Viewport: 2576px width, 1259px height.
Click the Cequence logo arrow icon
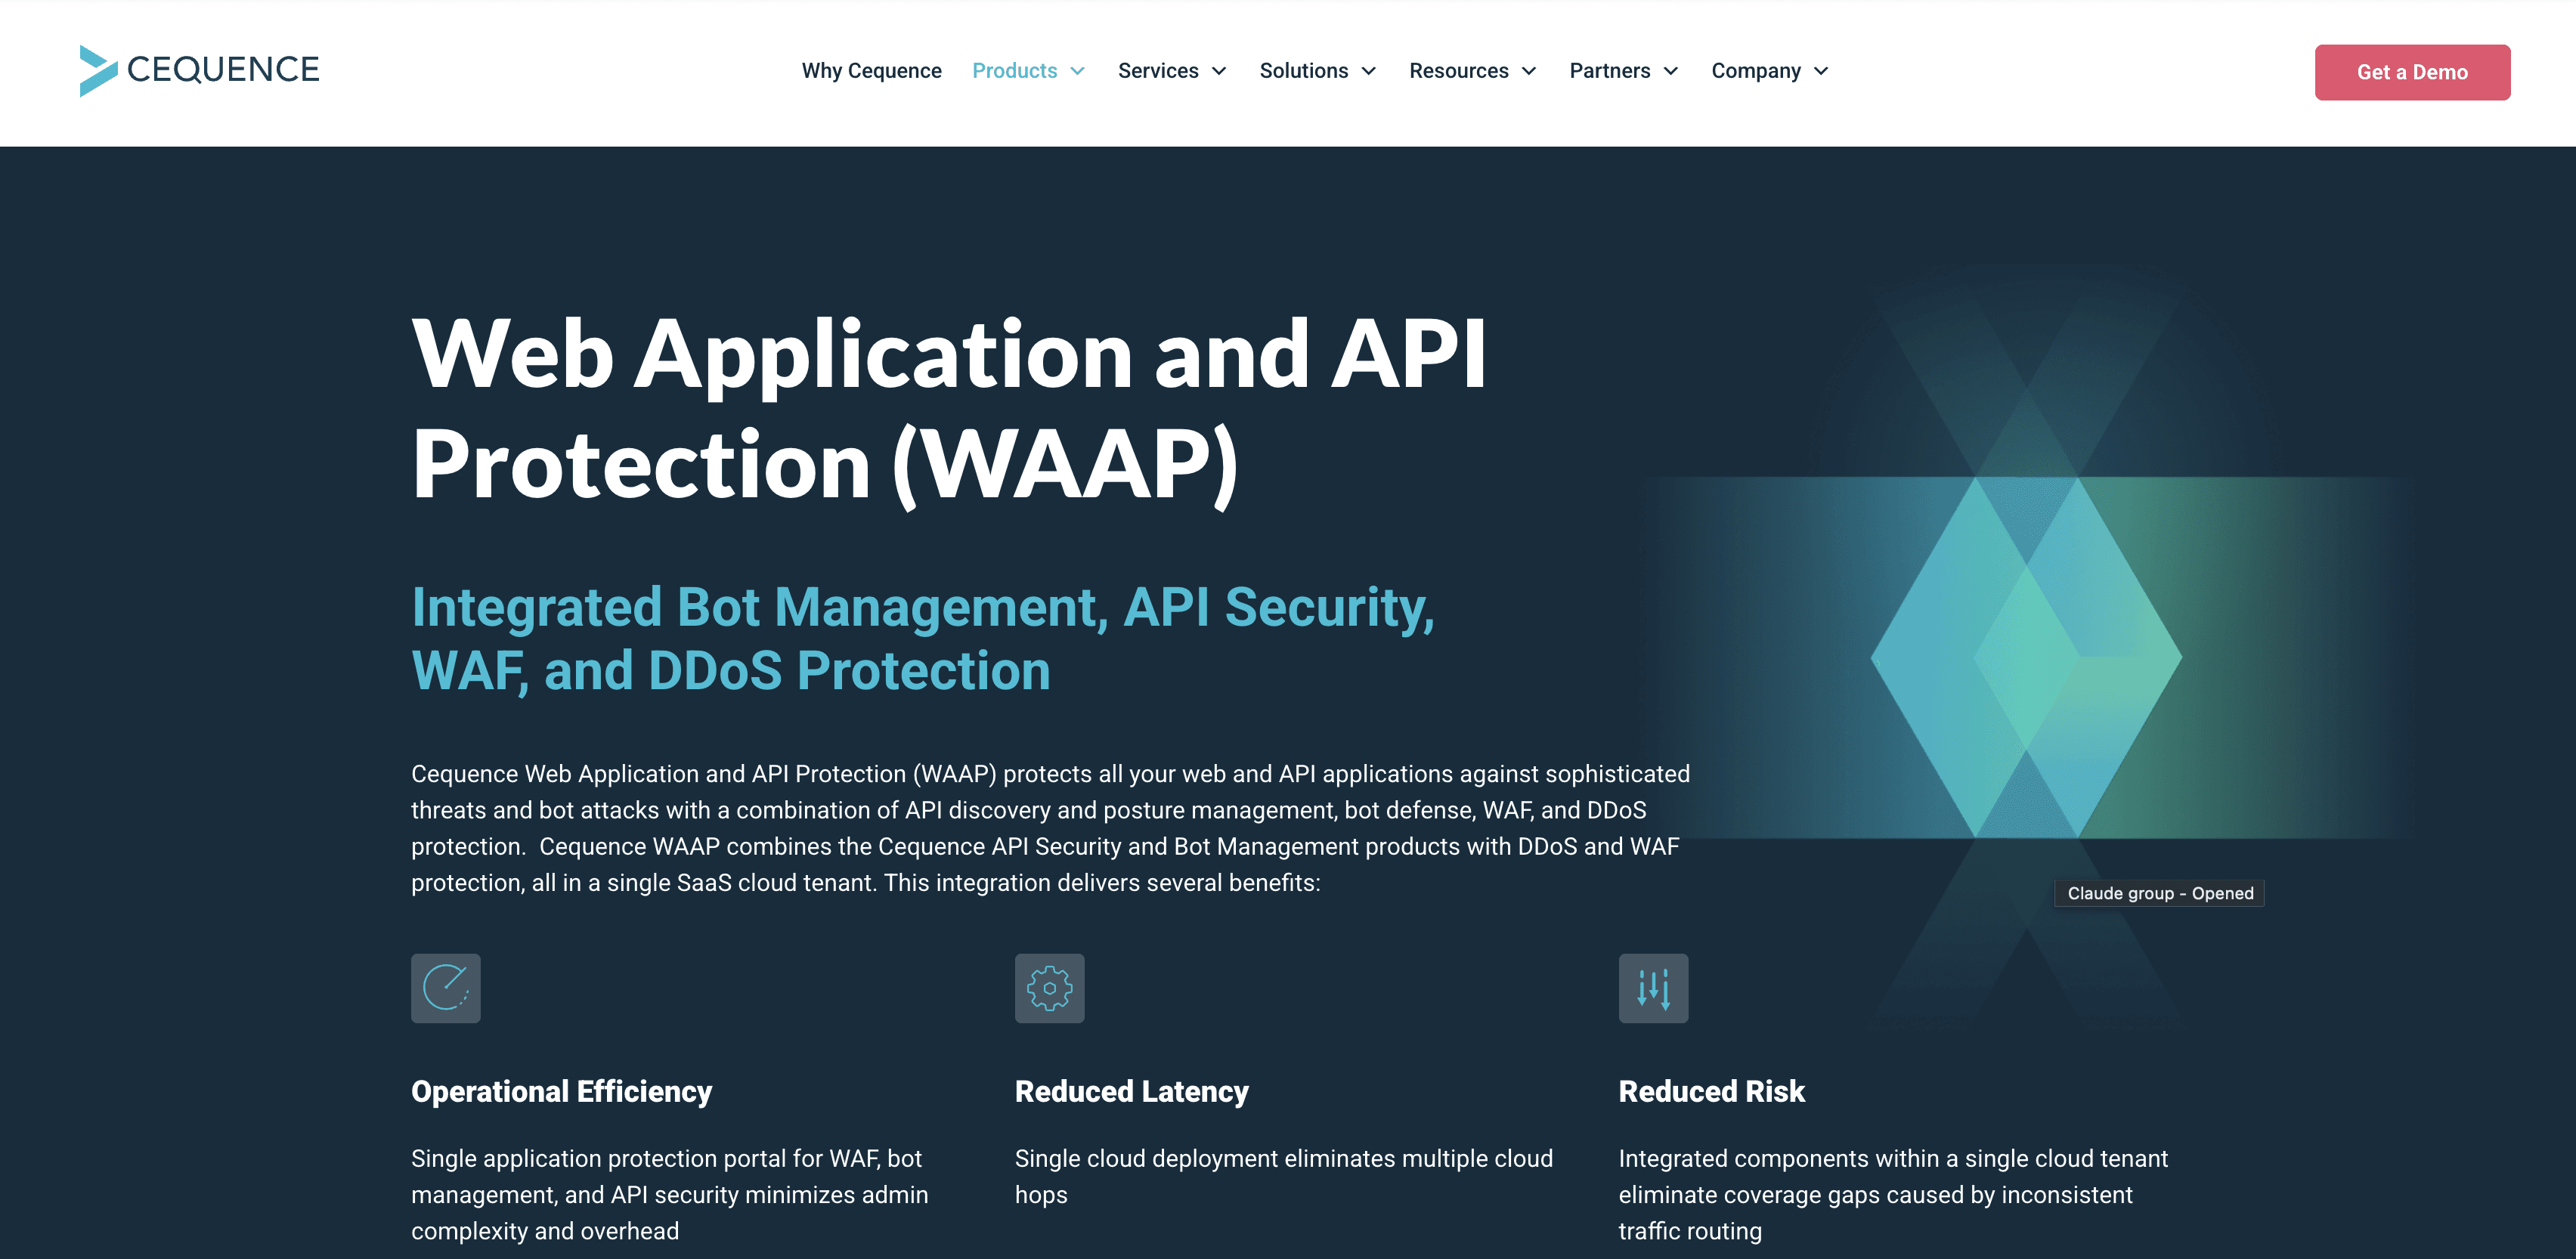pos(98,71)
